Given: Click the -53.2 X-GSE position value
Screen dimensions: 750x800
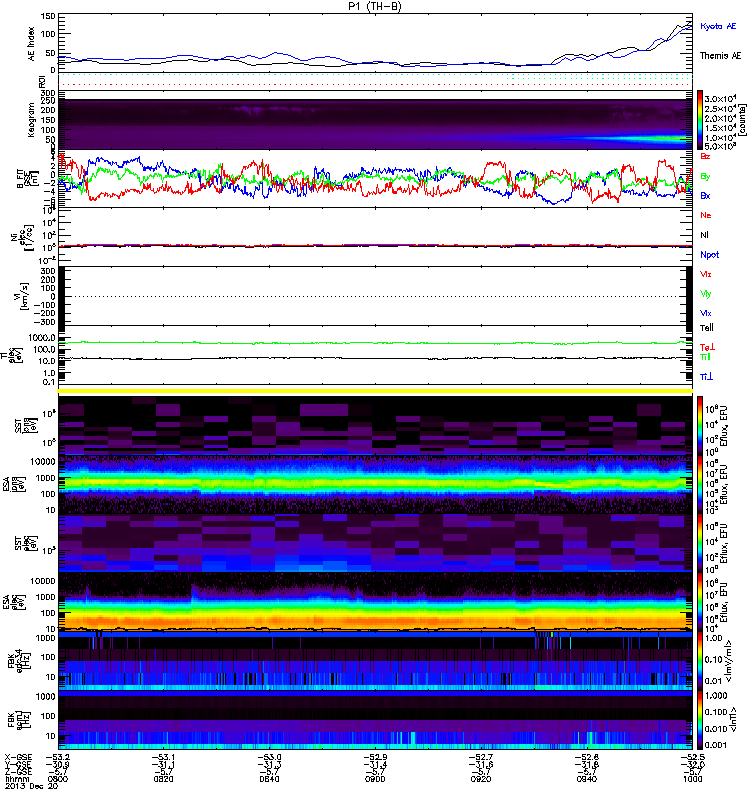Looking at the screenshot, I should 58,757.
